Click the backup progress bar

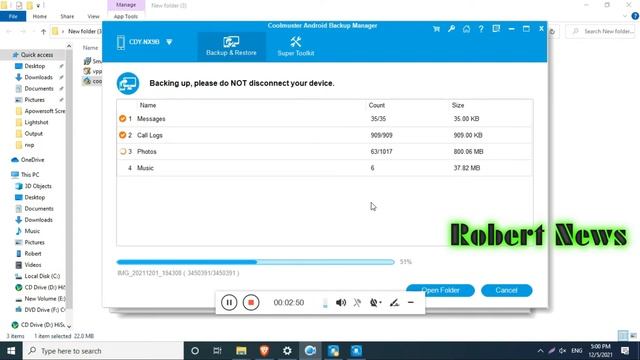click(x=256, y=262)
